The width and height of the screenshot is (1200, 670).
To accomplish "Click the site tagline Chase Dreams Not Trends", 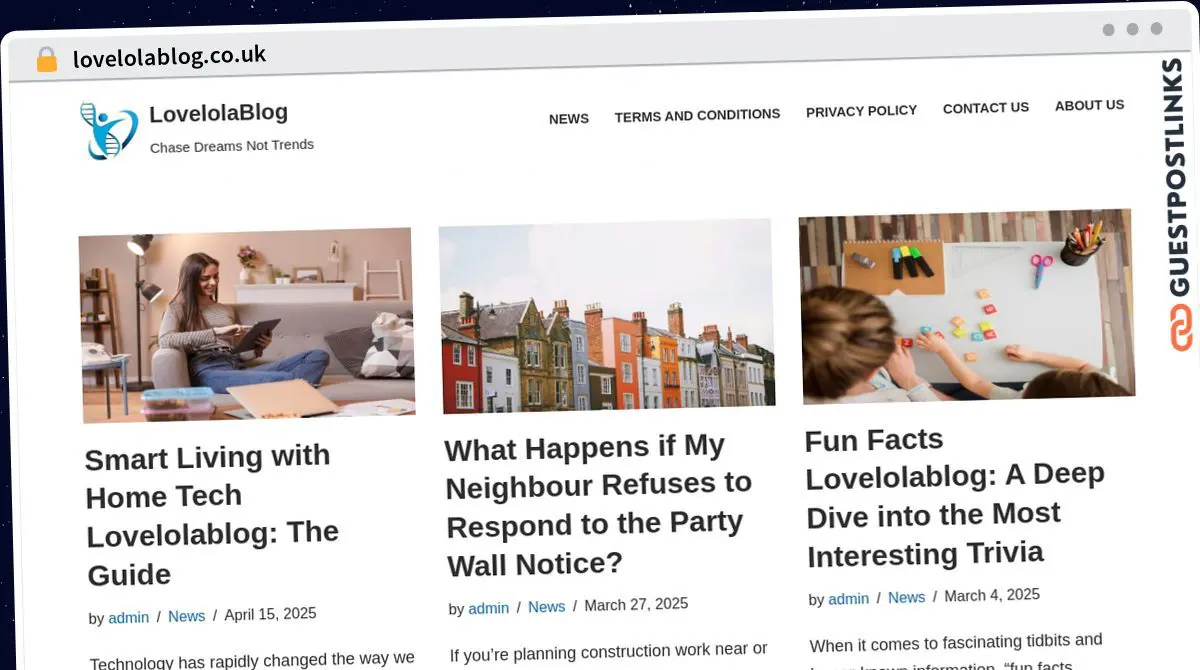I will [231, 145].
